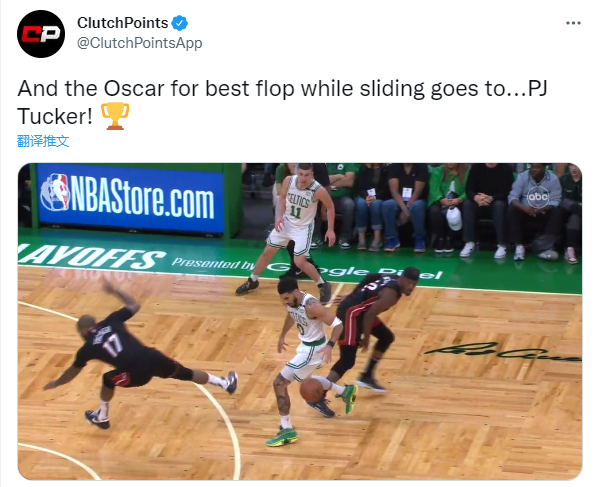Visit the @ClutchPointsApp handle

(139, 43)
